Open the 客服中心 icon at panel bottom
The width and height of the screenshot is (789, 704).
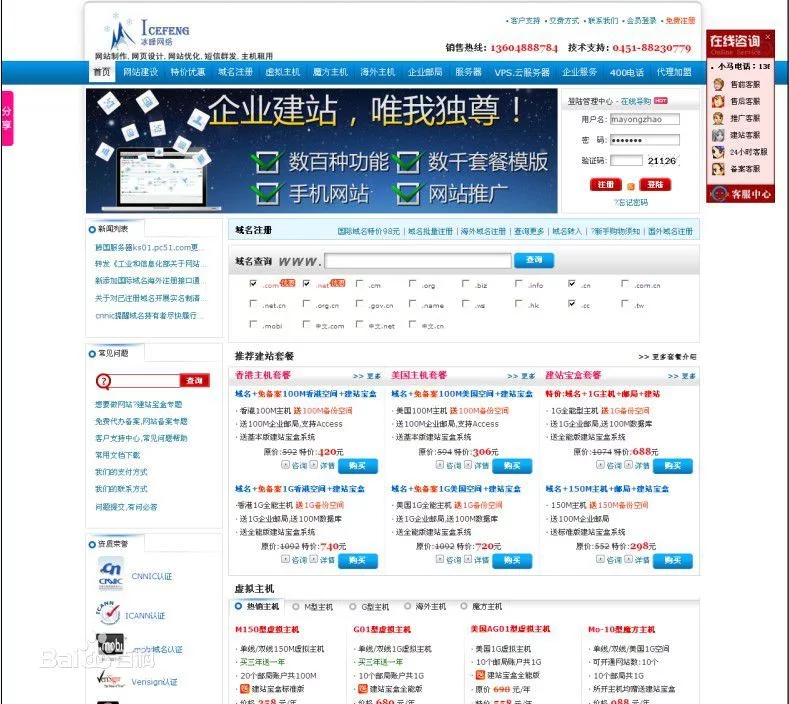(x=719, y=193)
